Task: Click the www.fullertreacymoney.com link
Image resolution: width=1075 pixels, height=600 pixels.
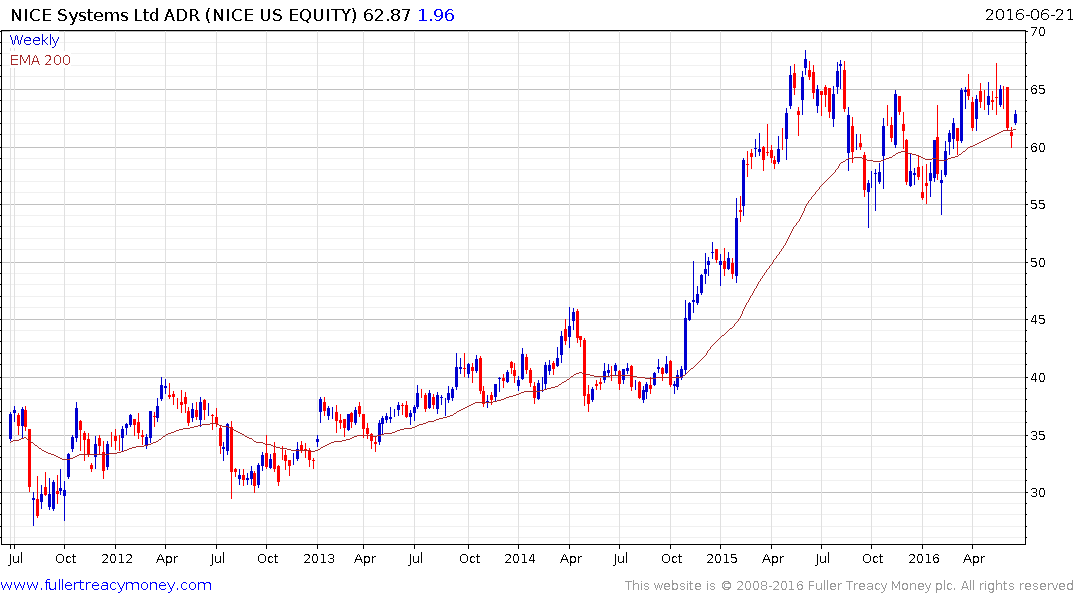Action: 106,585
